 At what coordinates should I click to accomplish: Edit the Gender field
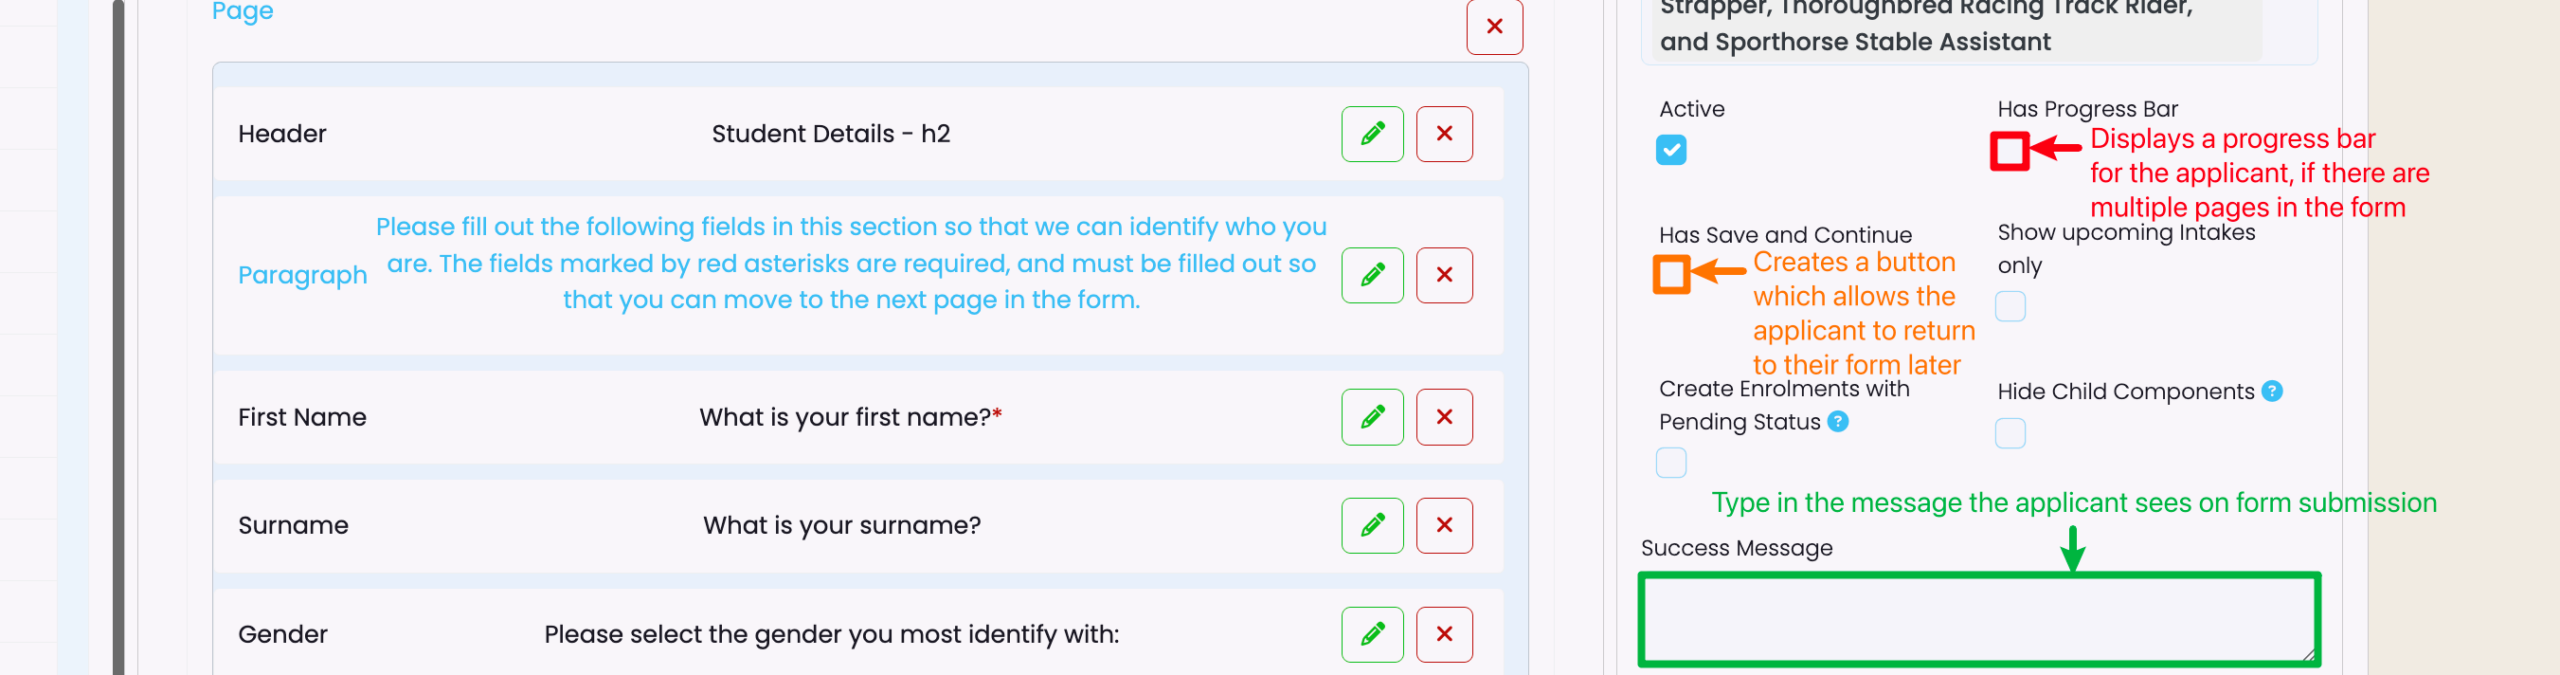(1372, 634)
